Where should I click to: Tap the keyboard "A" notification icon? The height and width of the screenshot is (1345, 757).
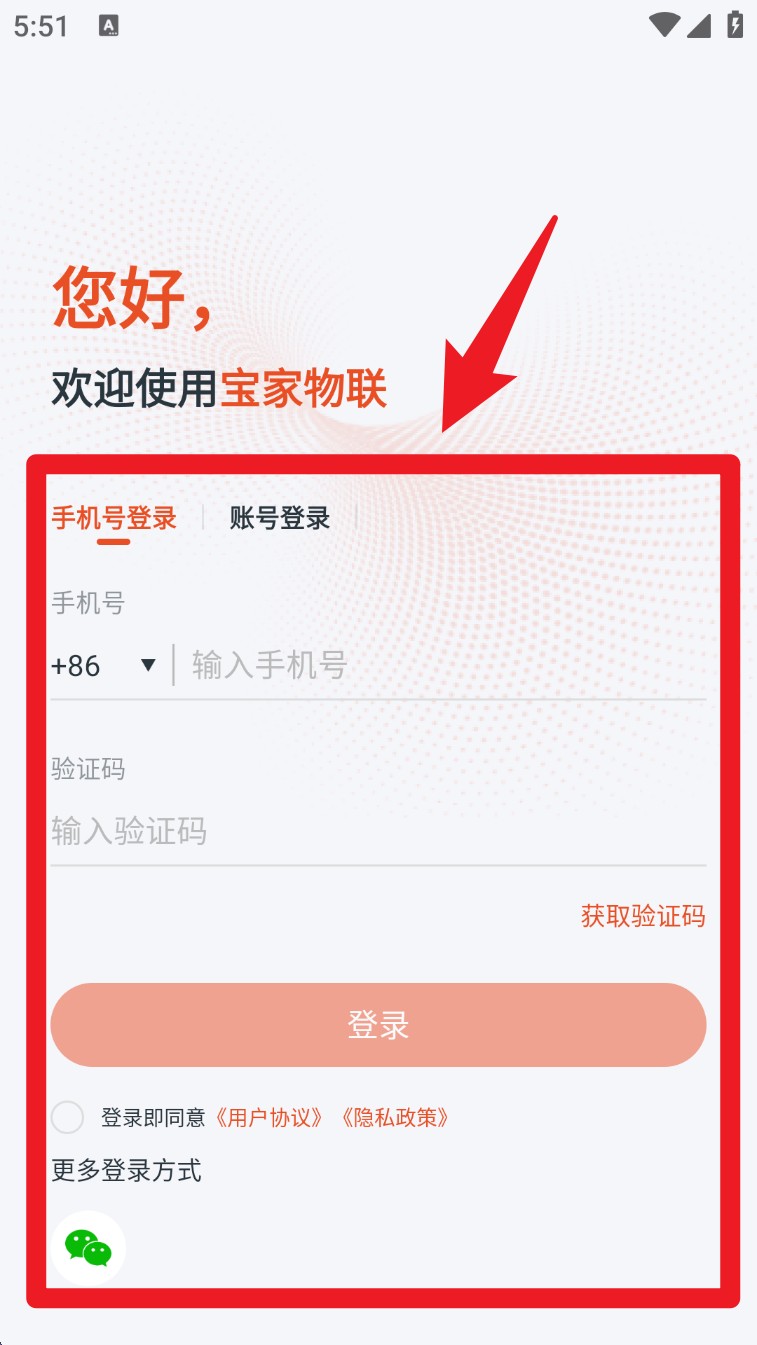pyautogui.click(x=109, y=27)
